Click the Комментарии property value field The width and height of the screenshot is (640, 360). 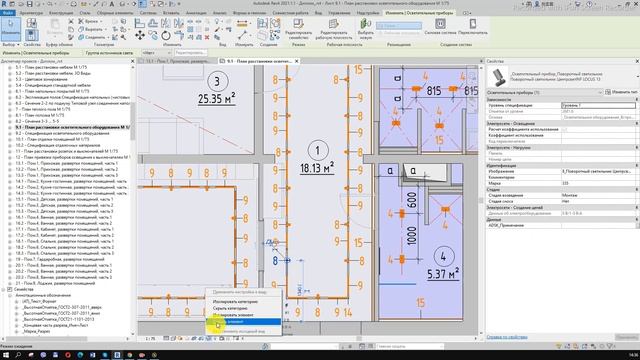tap(598, 178)
